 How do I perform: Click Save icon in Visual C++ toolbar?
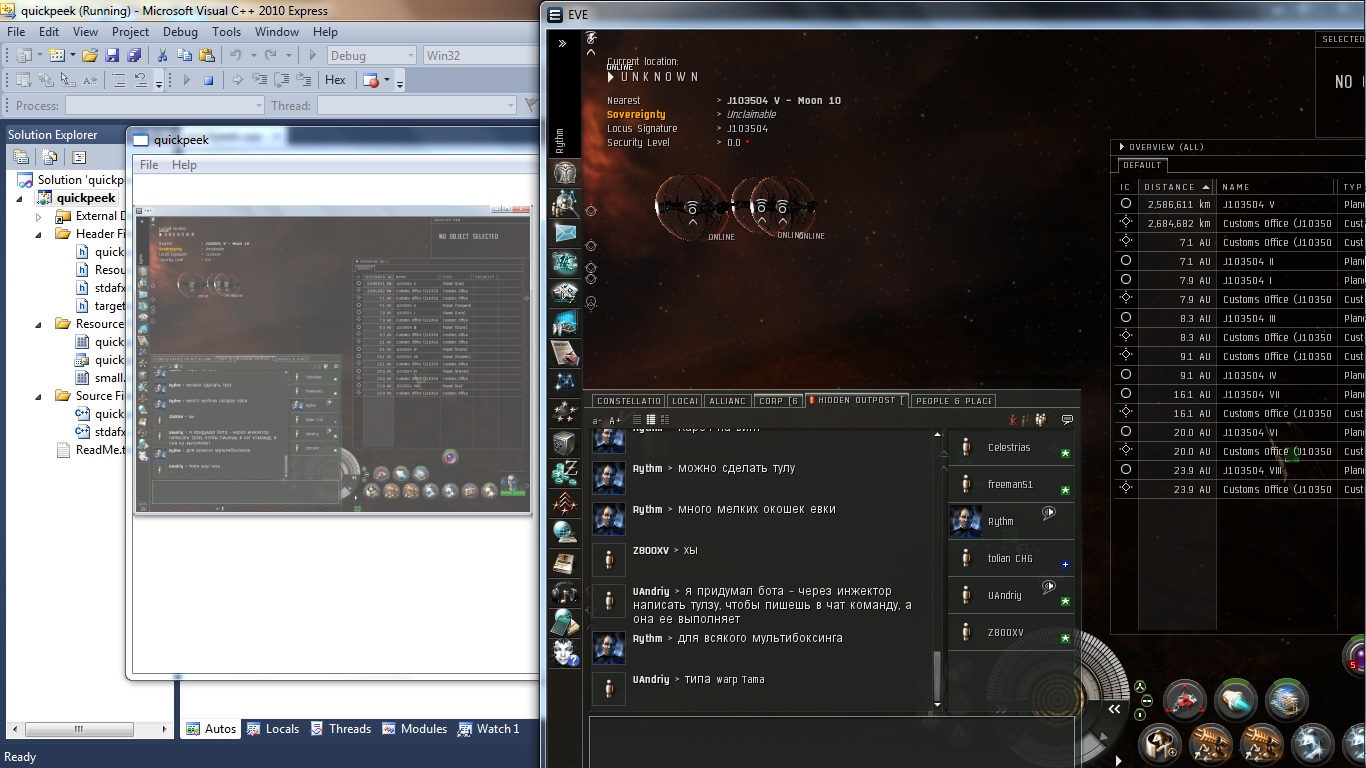112,55
